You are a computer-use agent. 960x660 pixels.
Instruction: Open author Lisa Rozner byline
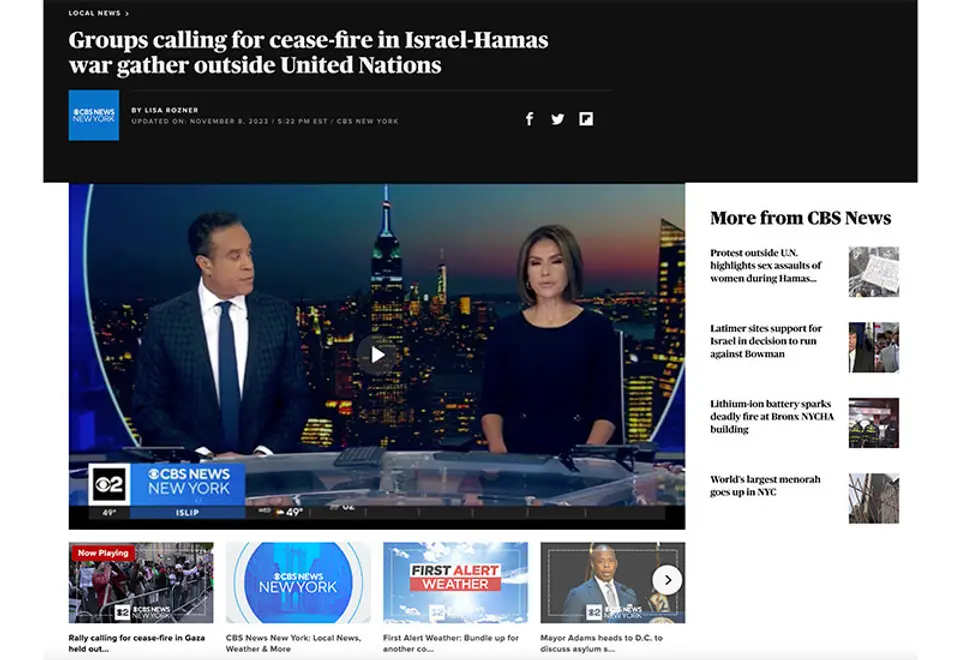[x=165, y=110]
